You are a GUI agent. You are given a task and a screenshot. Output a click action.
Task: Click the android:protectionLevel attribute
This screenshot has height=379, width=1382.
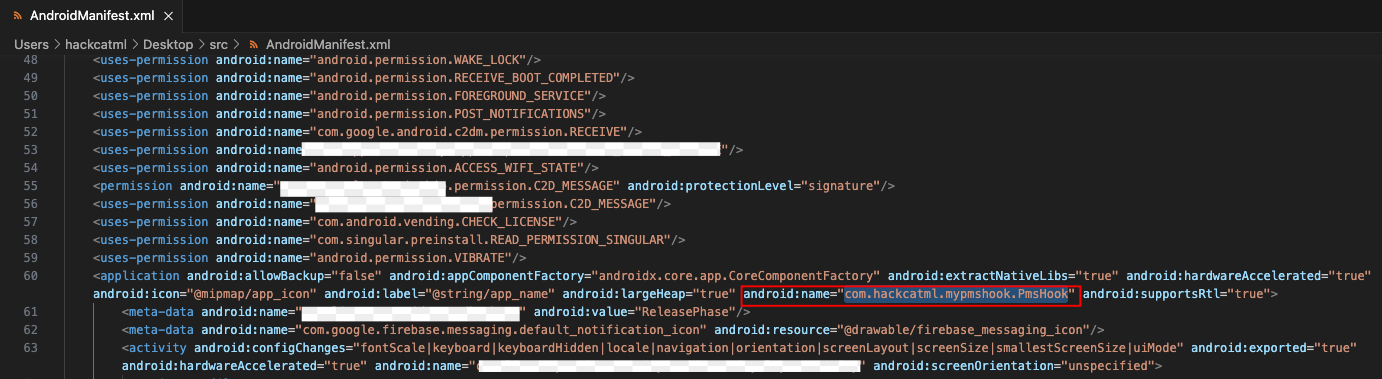click(711, 185)
